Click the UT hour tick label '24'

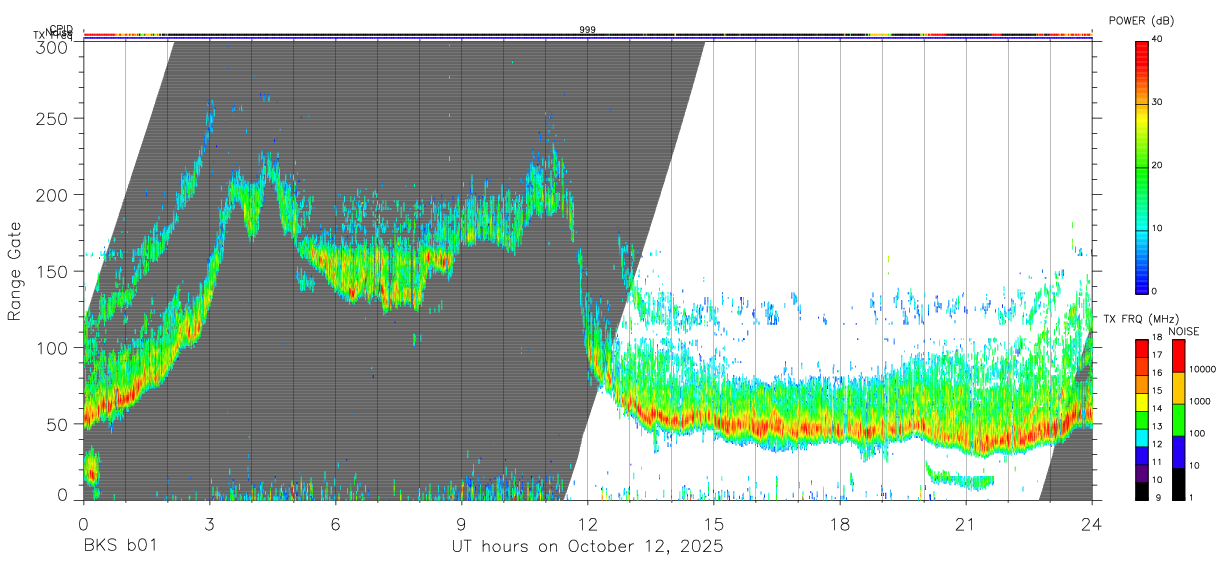point(1091,524)
